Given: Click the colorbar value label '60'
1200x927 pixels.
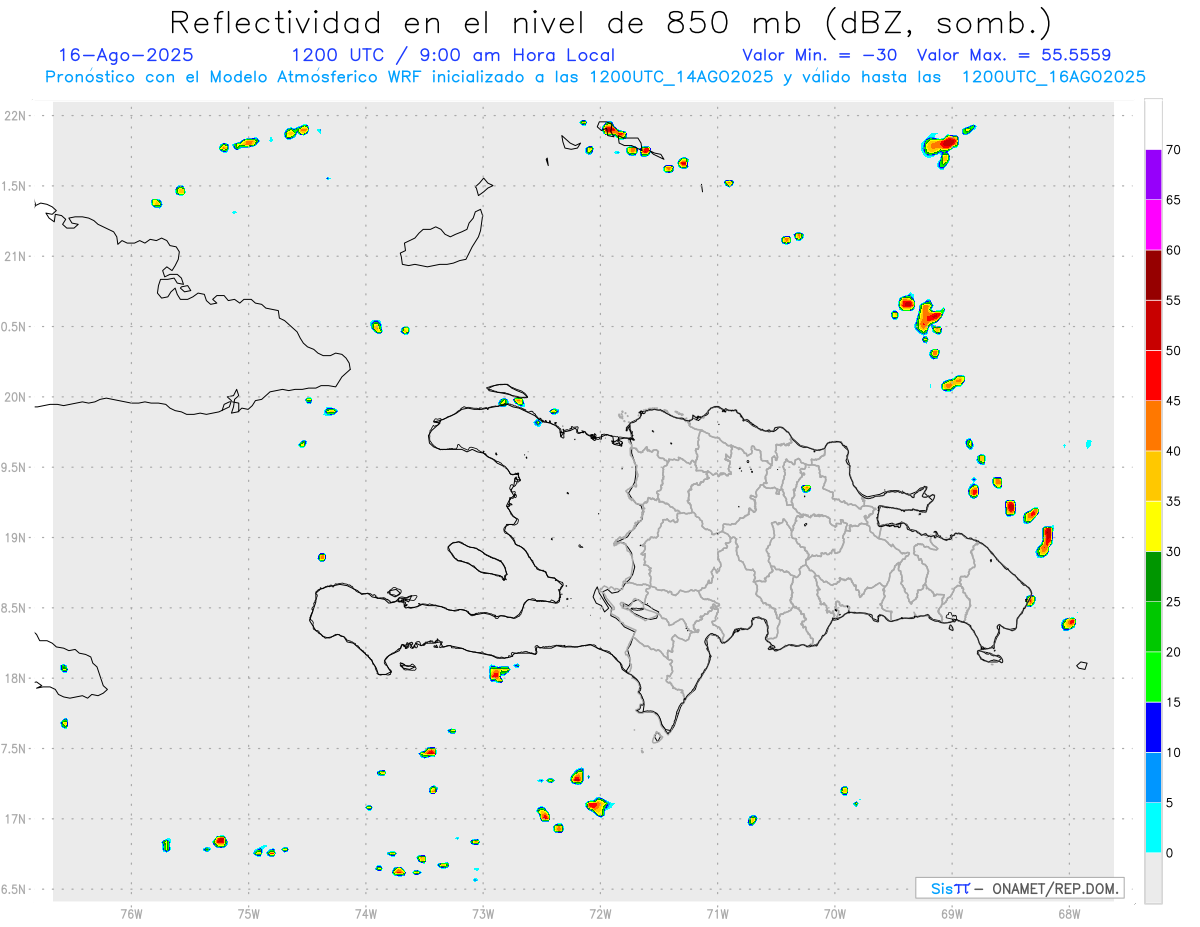Looking at the screenshot, I should [1173, 250].
